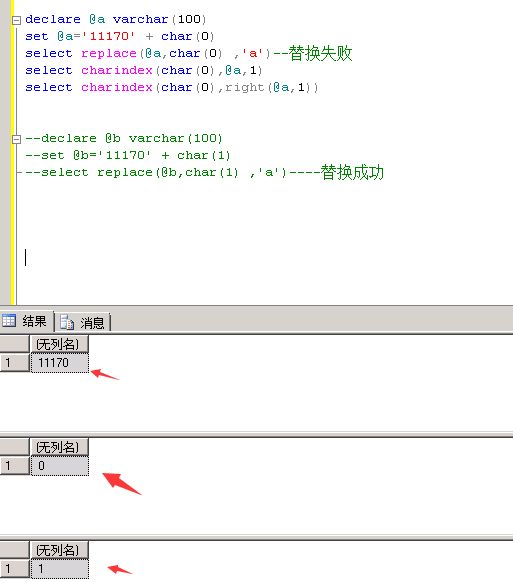The image size is (513, 583).
Task: Select row 1 header of first grid
Action: [14, 363]
